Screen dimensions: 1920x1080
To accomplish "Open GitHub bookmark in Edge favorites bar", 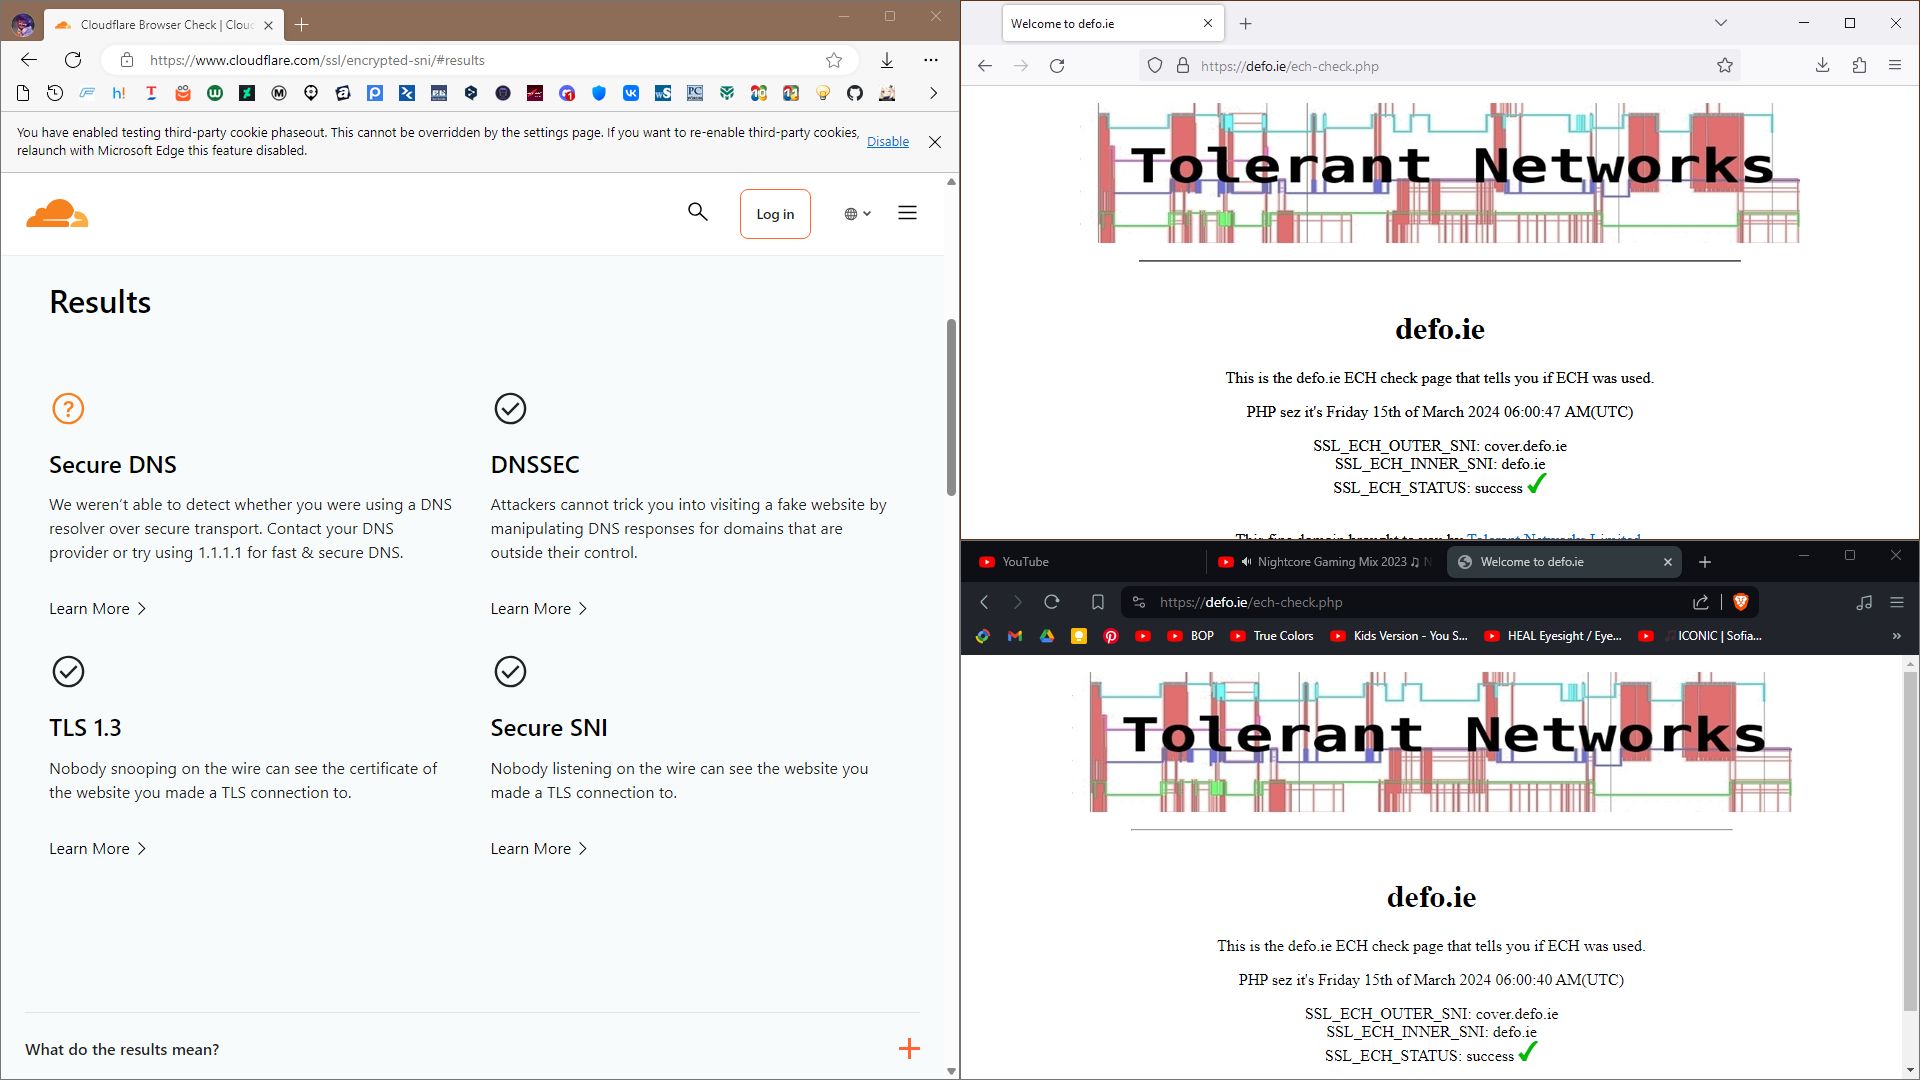I will pyautogui.click(x=855, y=93).
